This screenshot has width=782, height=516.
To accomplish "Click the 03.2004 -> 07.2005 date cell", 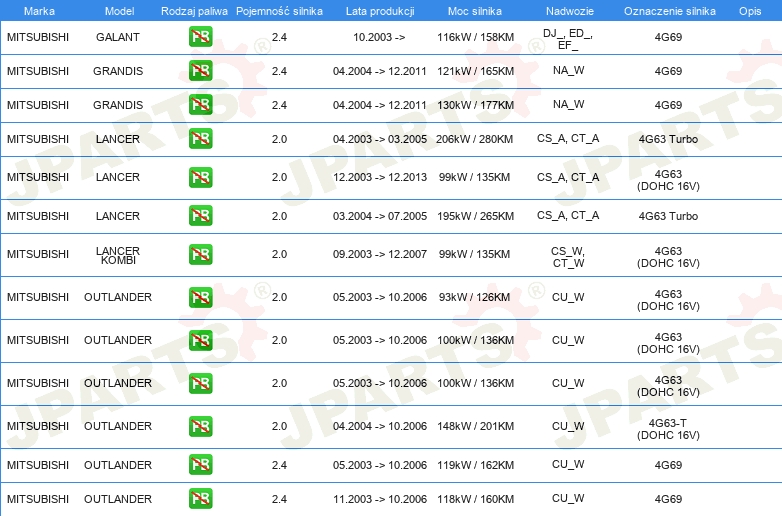I will click(x=380, y=216).
